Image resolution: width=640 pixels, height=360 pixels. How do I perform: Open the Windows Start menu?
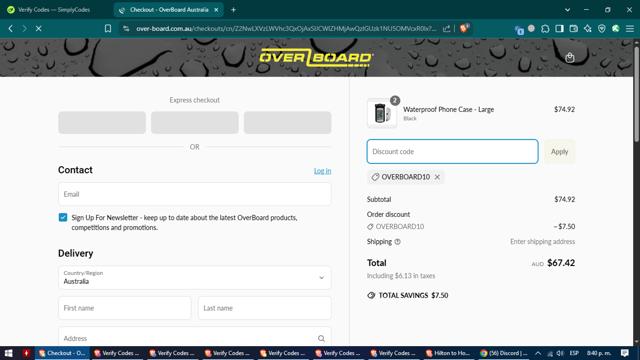[x=9, y=353]
